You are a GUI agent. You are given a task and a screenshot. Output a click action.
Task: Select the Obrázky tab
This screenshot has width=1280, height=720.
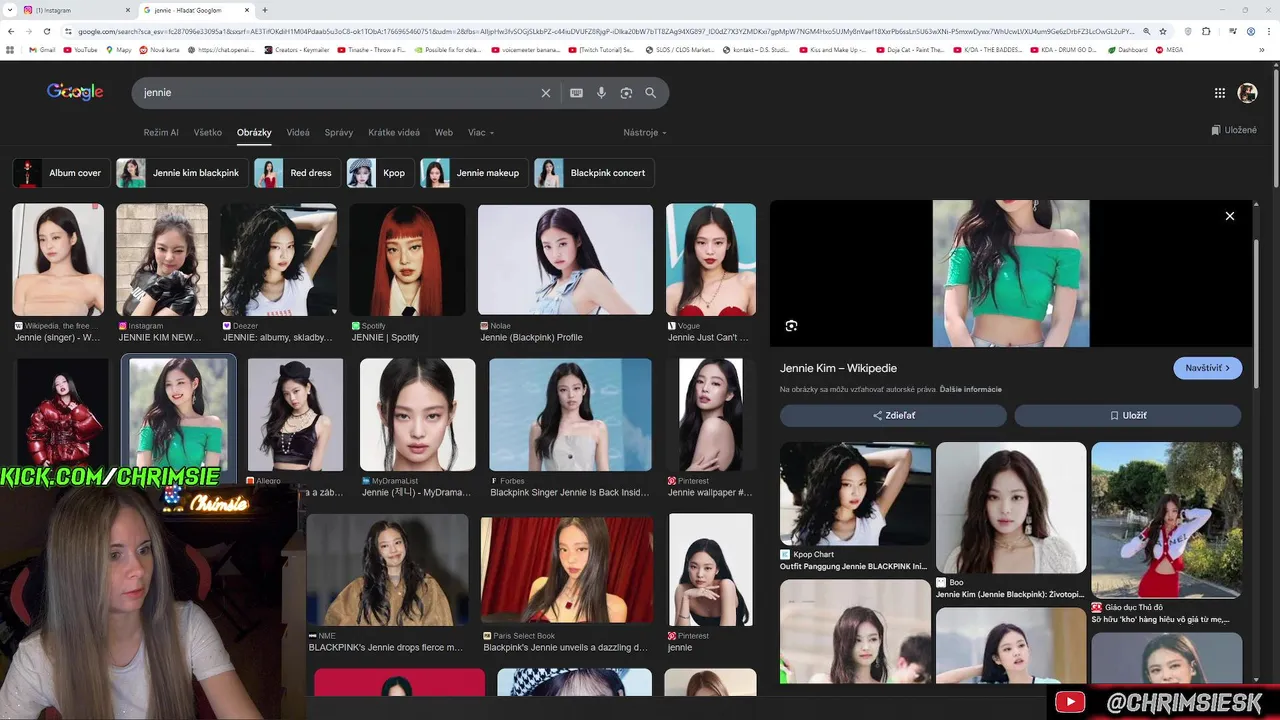click(254, 132)
